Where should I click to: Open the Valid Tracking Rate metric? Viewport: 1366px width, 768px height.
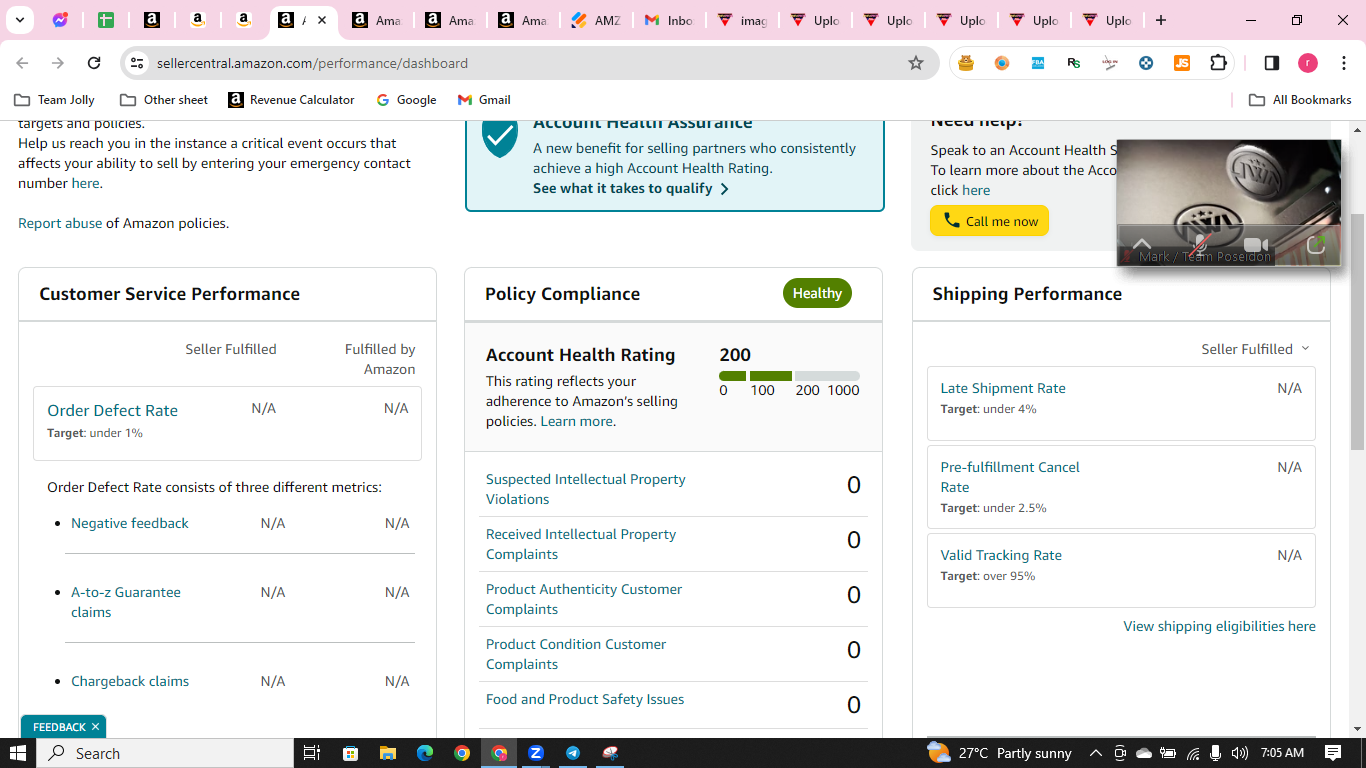(1001, 555)
